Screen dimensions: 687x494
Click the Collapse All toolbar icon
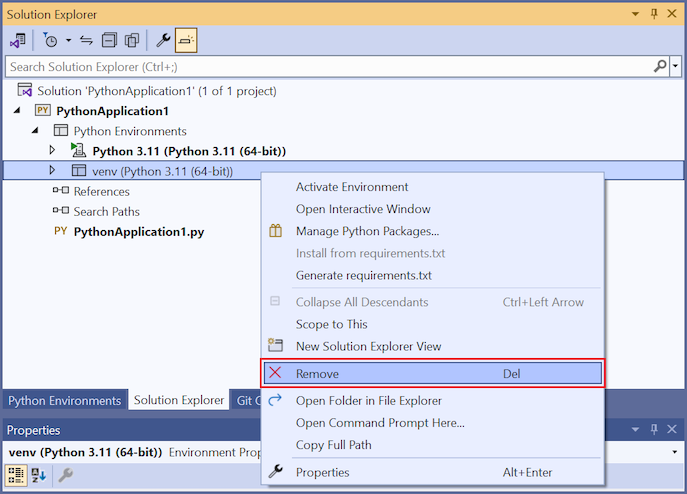(109, 41)
